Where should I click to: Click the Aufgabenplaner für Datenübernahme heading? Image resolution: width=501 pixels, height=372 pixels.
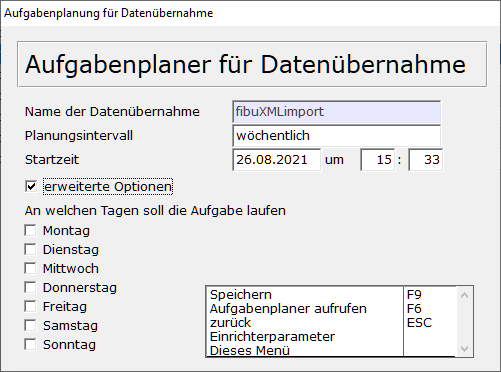point(245,64)
